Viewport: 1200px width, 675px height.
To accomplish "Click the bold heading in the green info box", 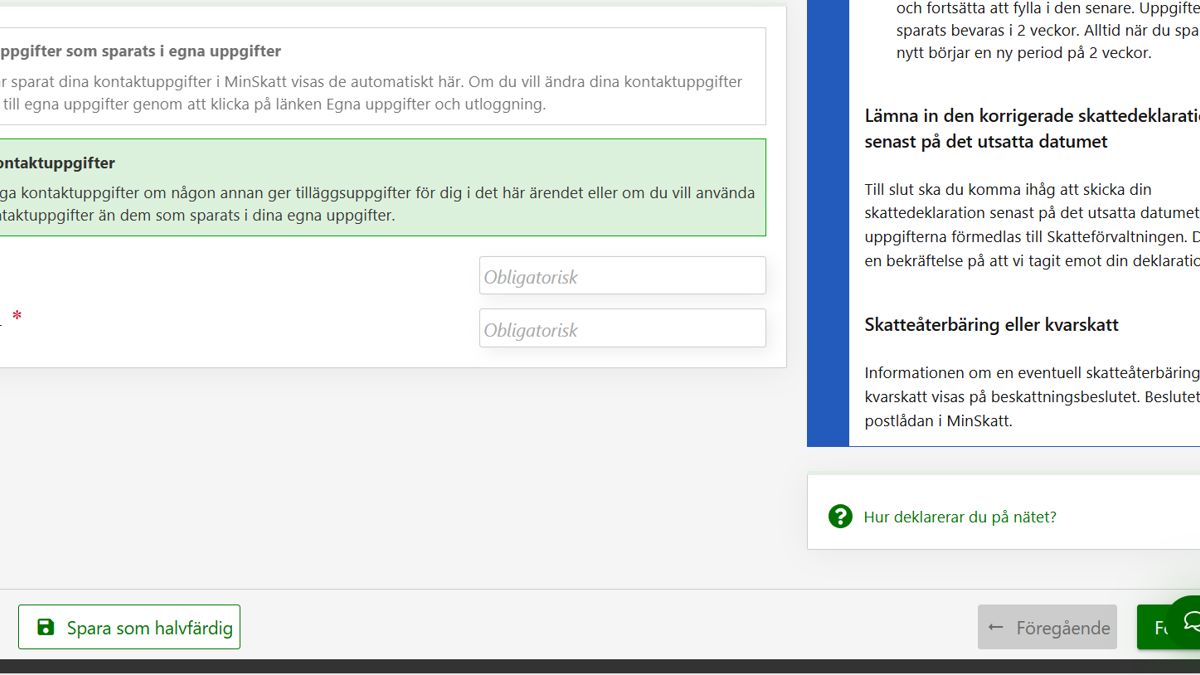I will click(x=57, y=163).
